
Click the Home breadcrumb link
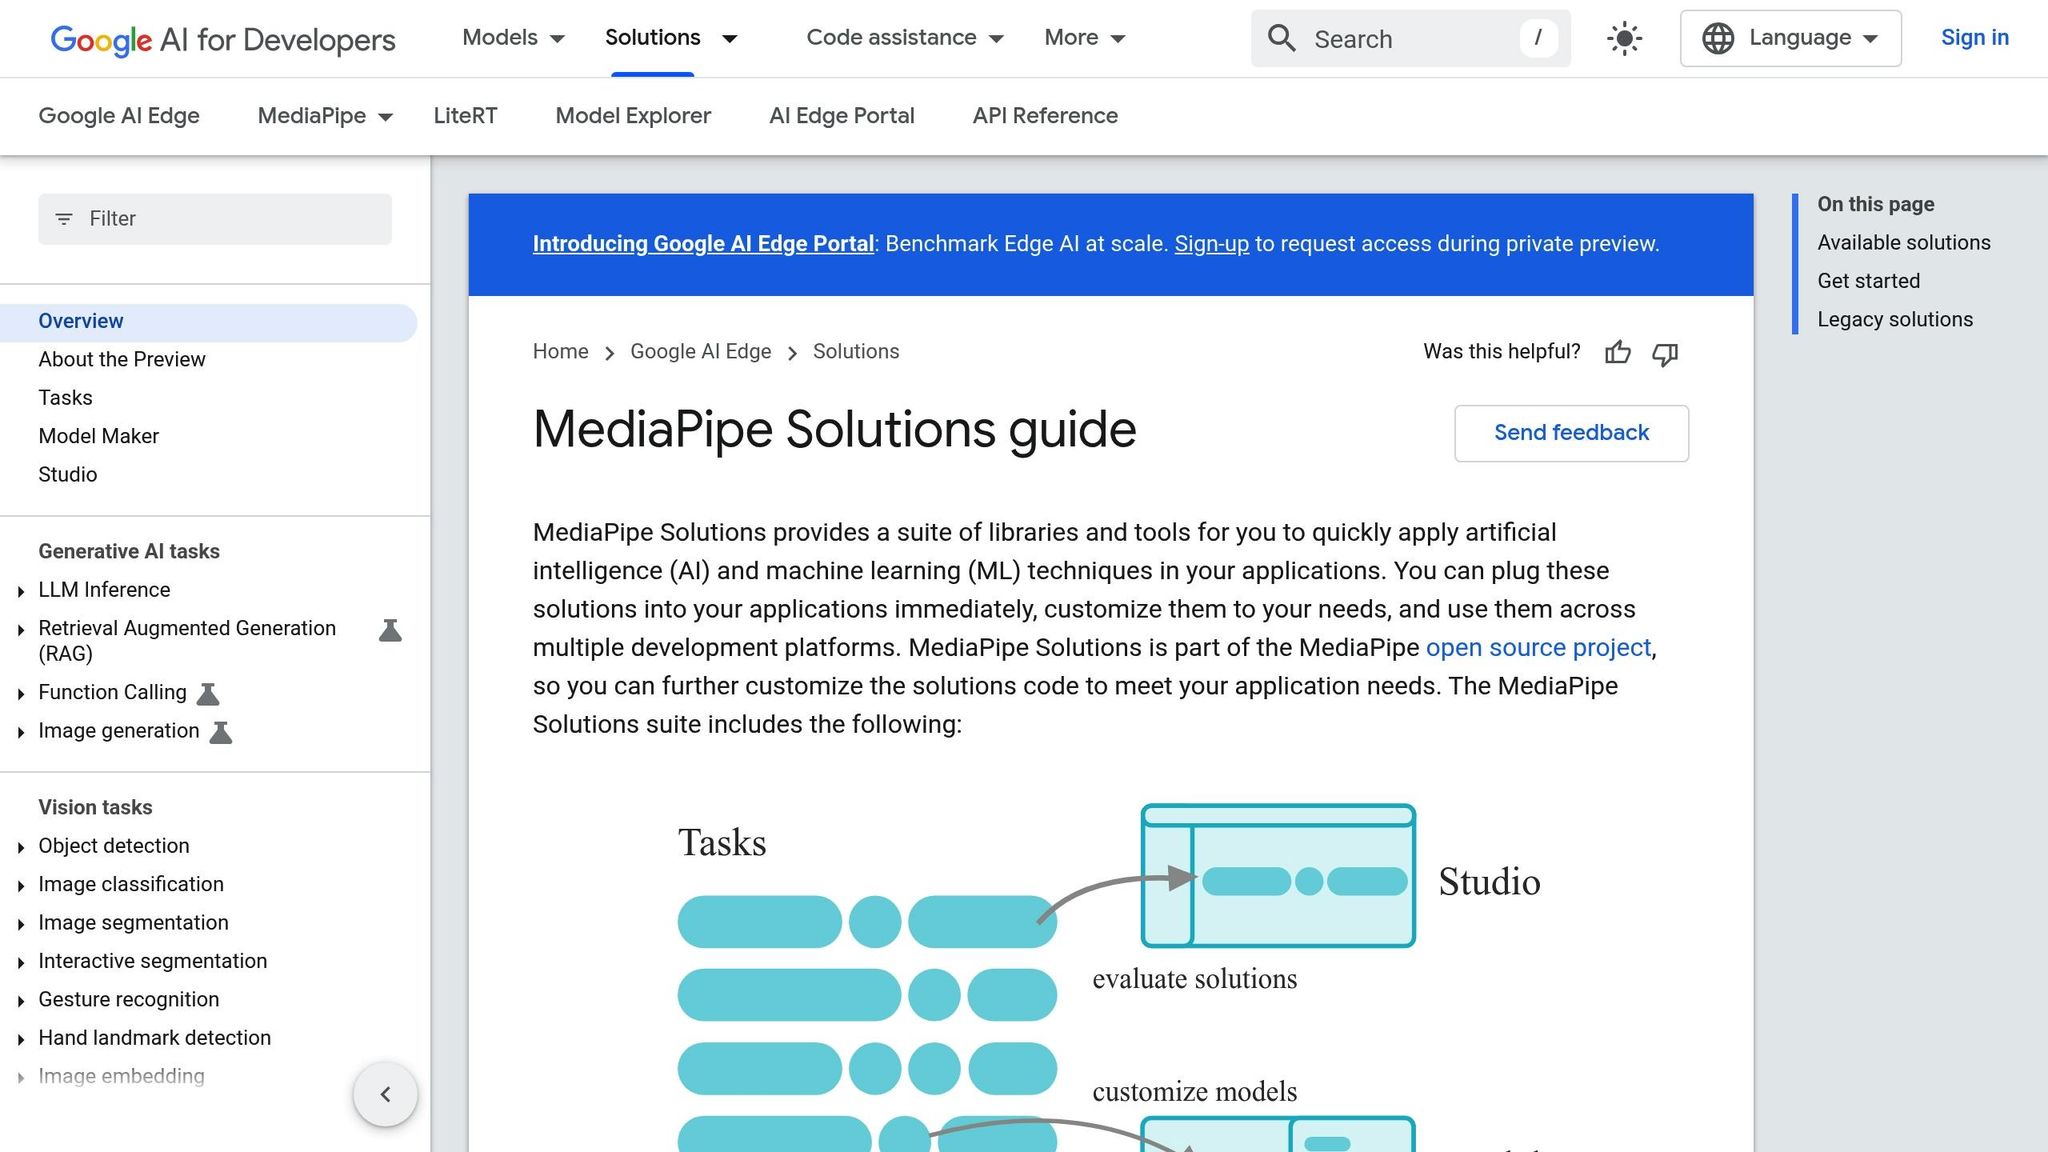point(560,352)
